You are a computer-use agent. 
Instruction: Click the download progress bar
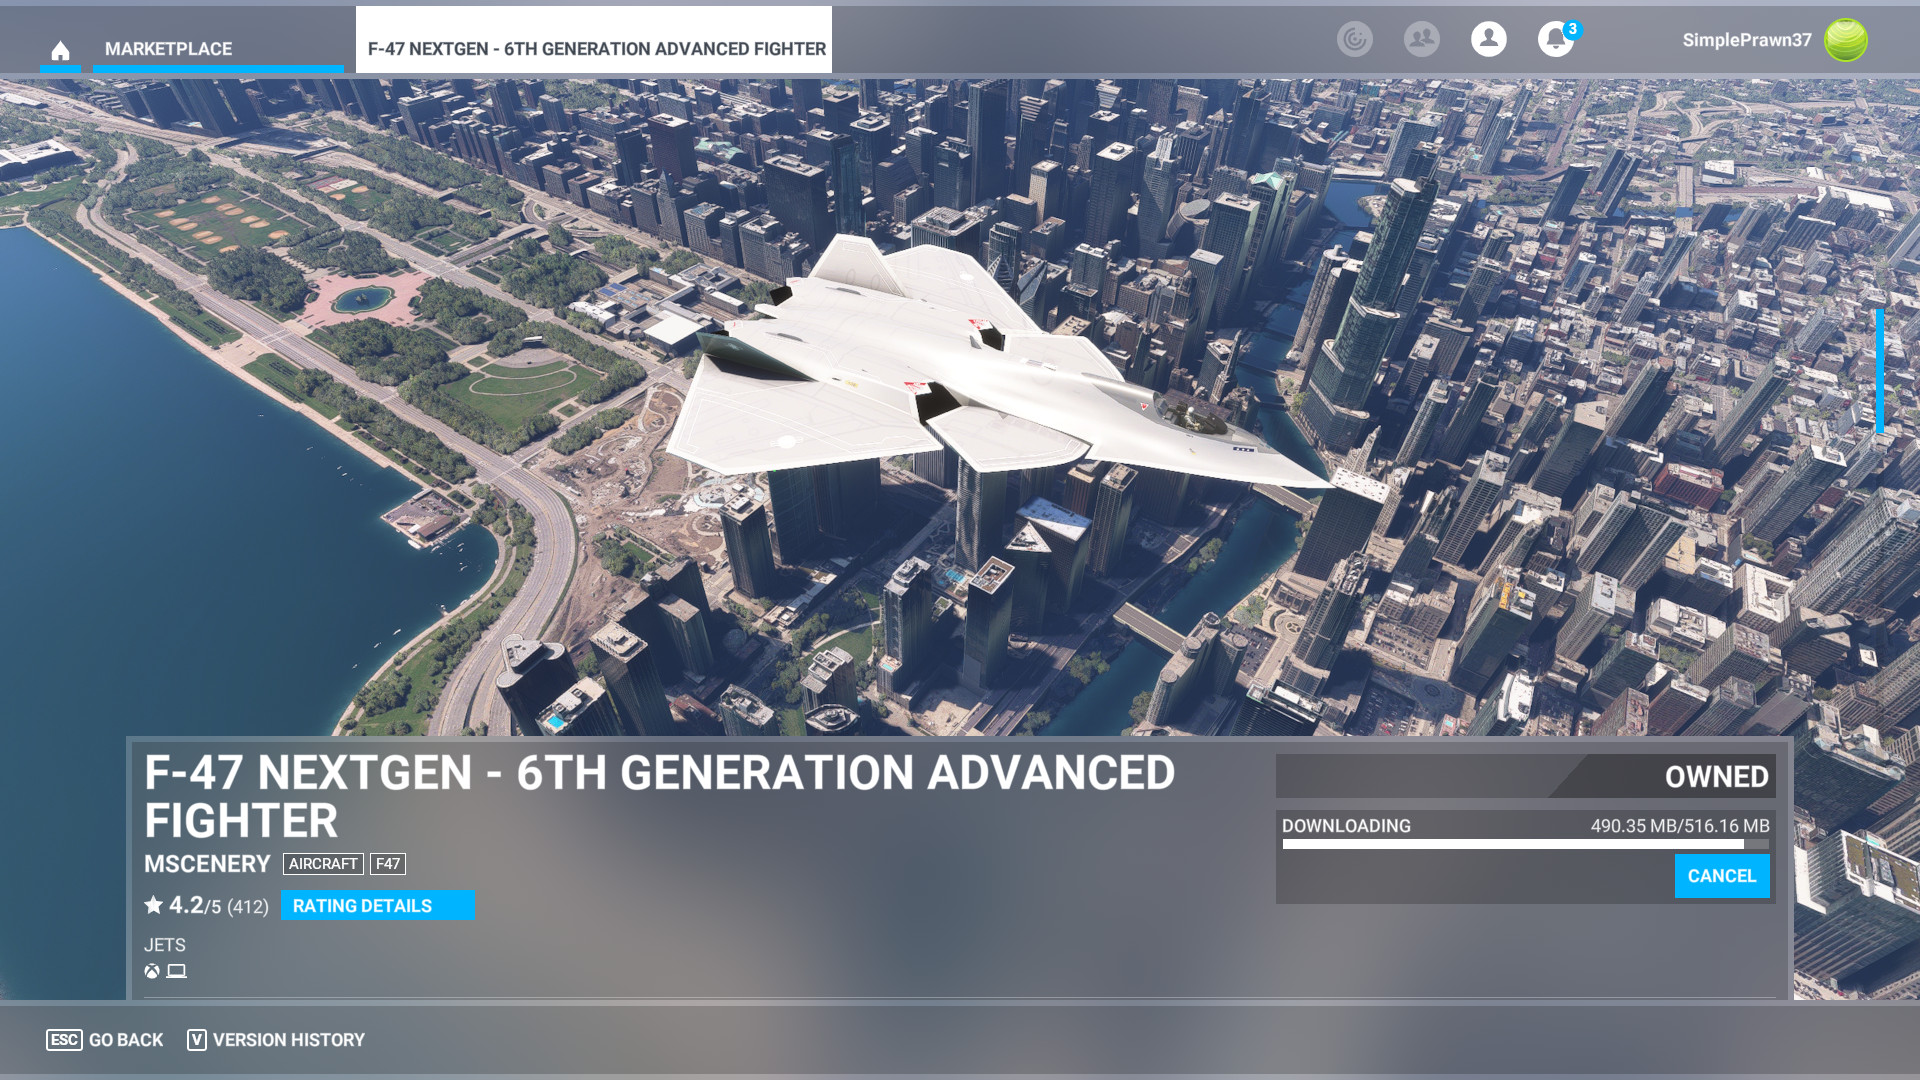(x=1524, y=844)
